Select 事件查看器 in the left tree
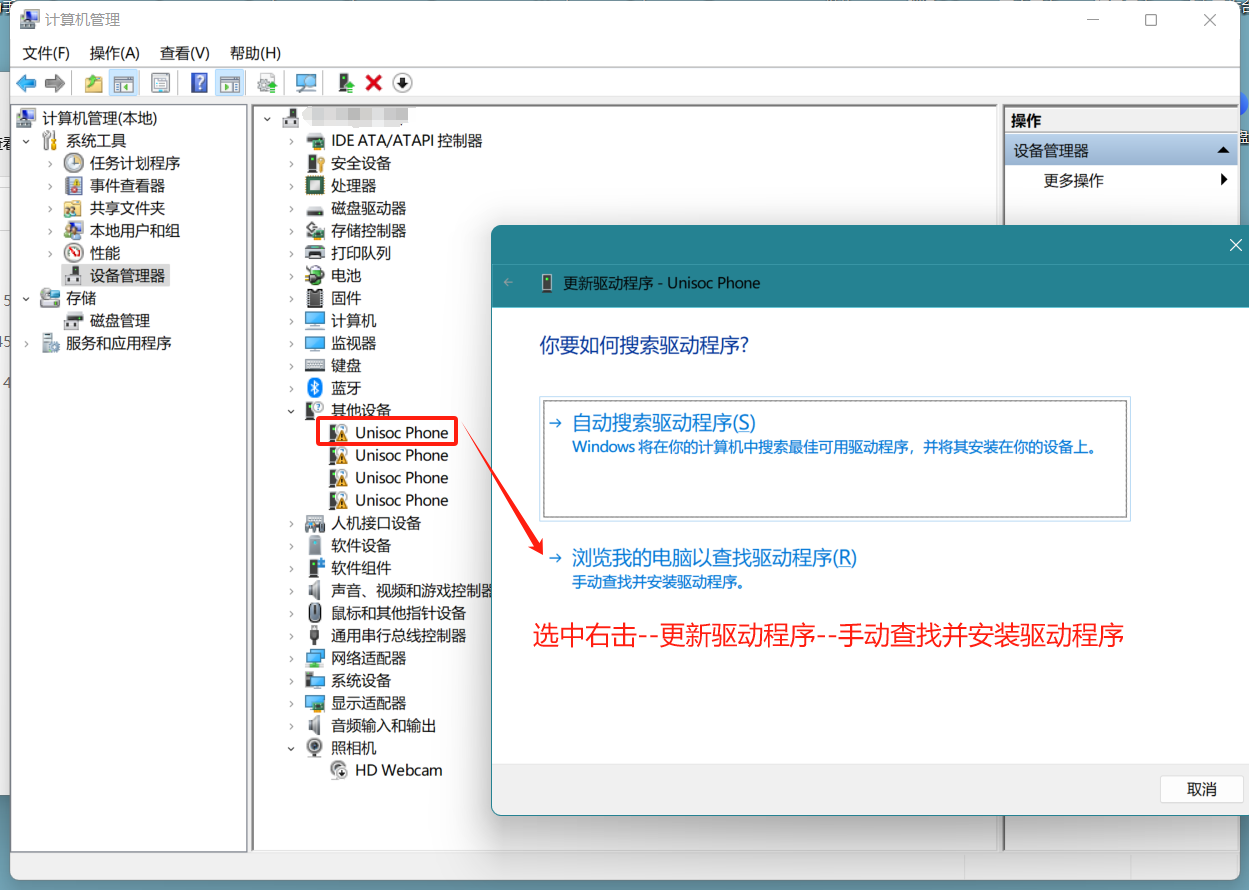Viewport: 1249px width, 890px height. point(127,186)
